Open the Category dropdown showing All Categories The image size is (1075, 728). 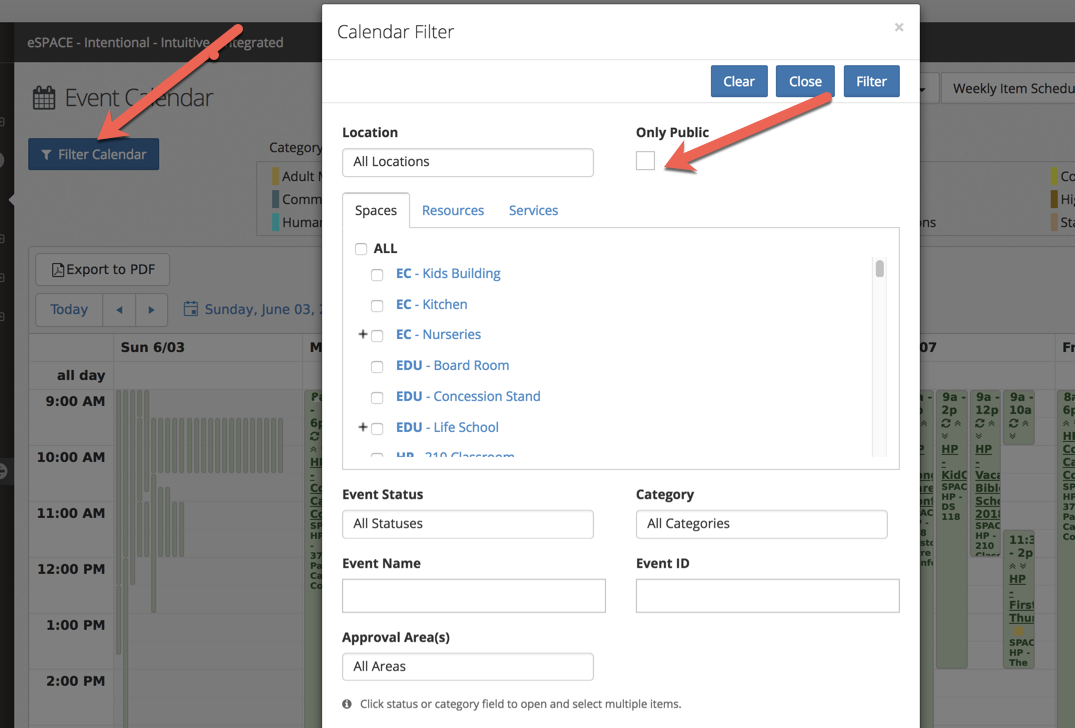[762, 524]
